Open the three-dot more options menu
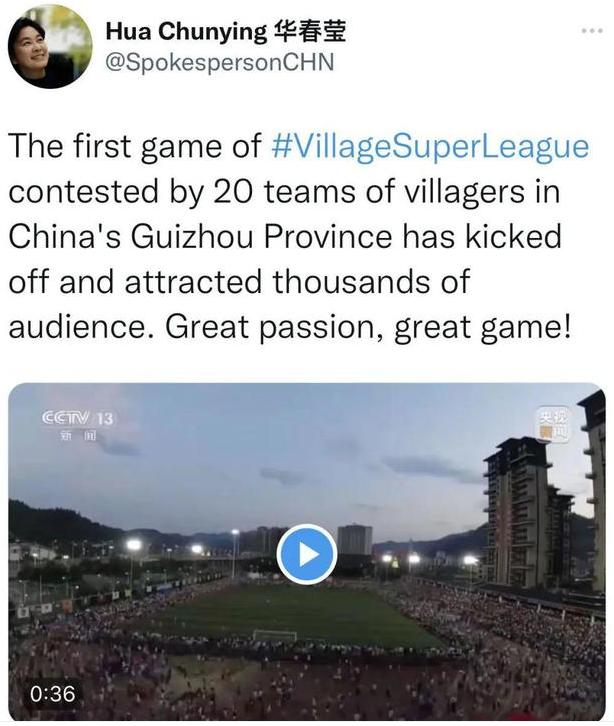The height and width of the screenshot is (726, 614). [592, 31]
